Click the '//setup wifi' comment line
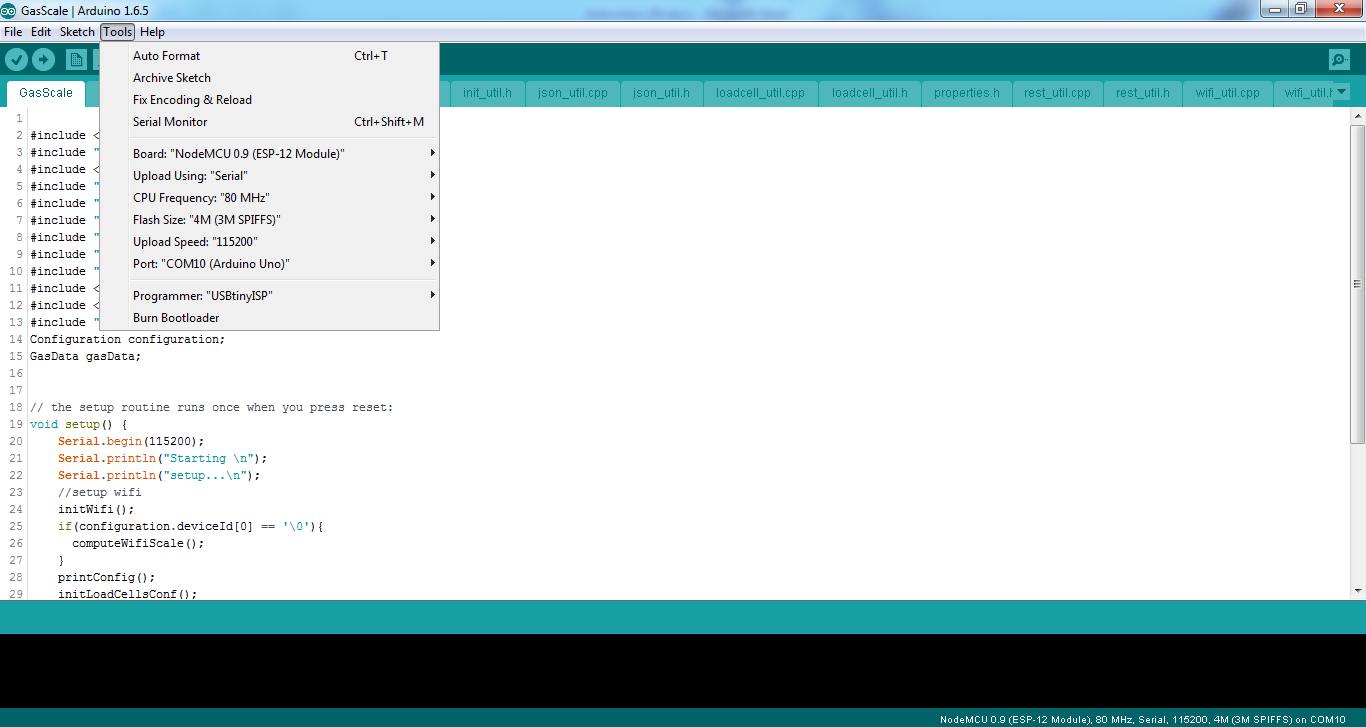 [x=100, y=492]
